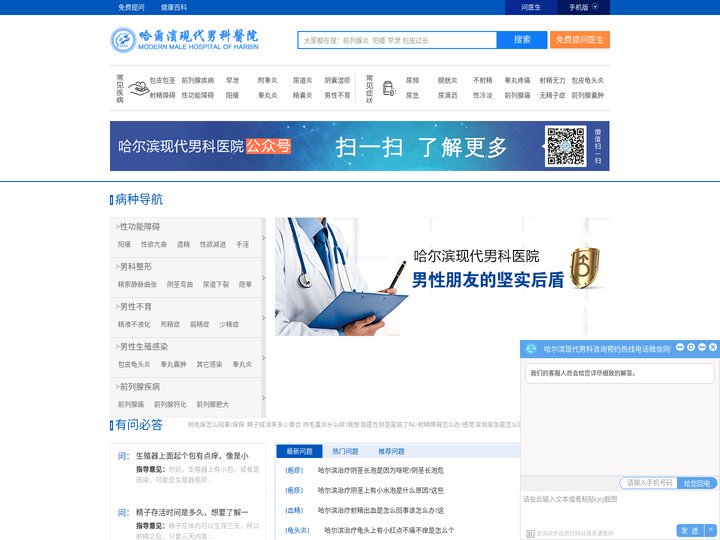Expand the 男科整形 category arrow
Screen dimensions: 720x540
[264, 278]
